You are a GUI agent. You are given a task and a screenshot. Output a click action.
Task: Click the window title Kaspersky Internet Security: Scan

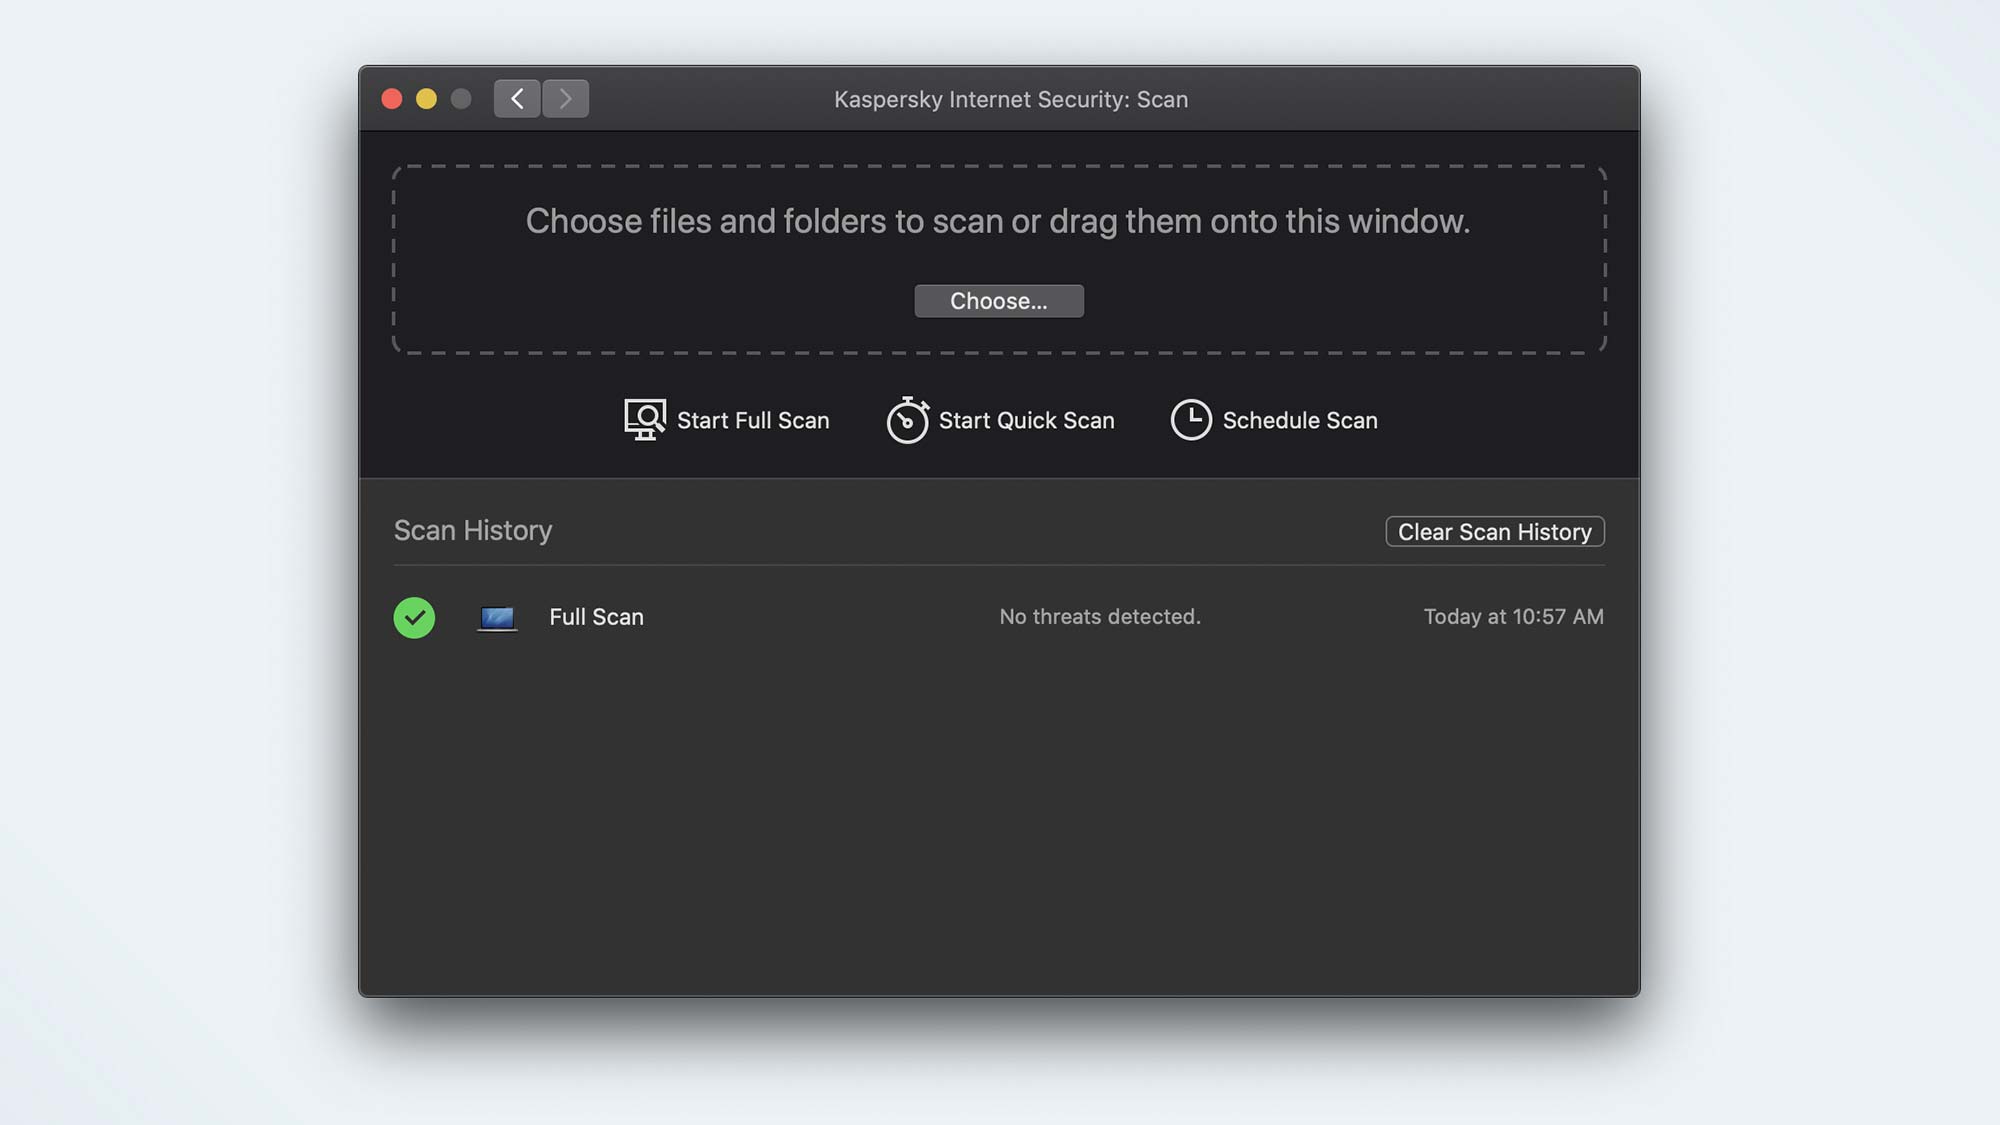1011,100
